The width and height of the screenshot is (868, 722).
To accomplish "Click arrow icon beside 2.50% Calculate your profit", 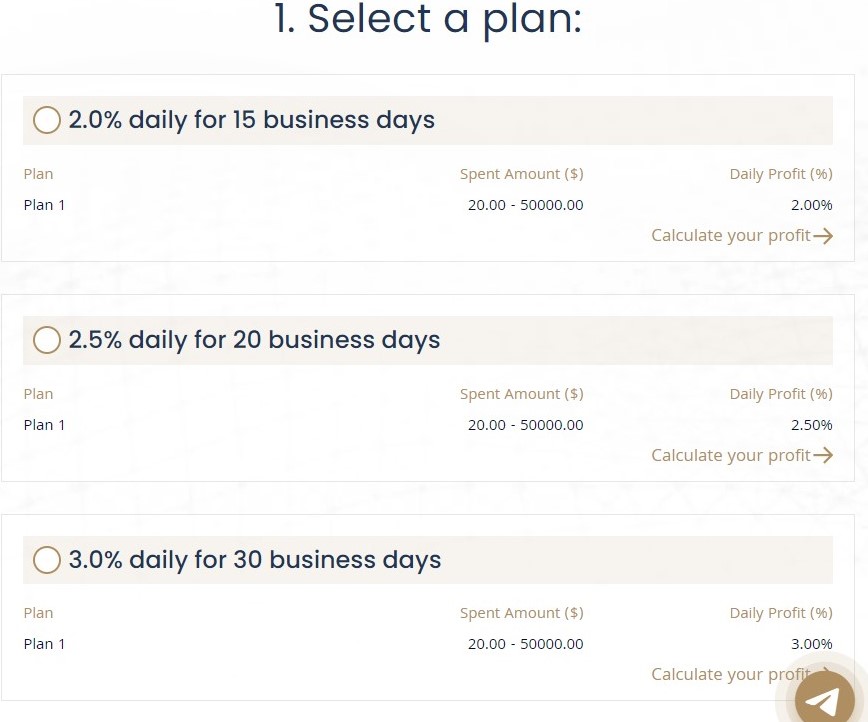I will (x=823, y=456).
